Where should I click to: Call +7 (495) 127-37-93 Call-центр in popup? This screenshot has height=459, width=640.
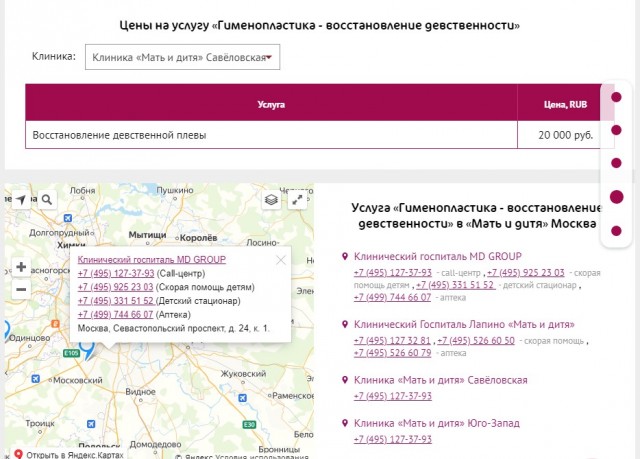[x=116, y=273]
